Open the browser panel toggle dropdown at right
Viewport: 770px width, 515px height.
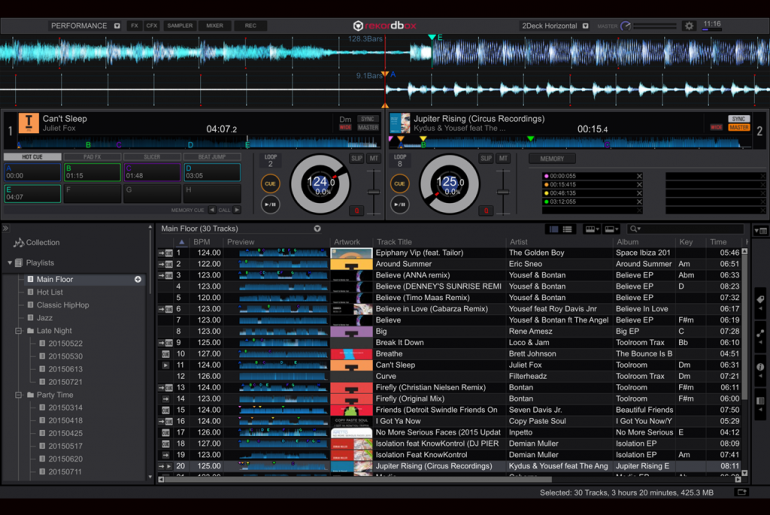pos(761,230)
